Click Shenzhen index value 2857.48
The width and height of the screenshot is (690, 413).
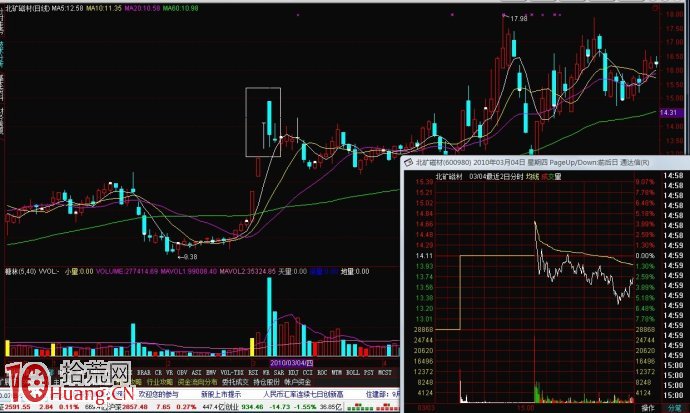[134, 407]
